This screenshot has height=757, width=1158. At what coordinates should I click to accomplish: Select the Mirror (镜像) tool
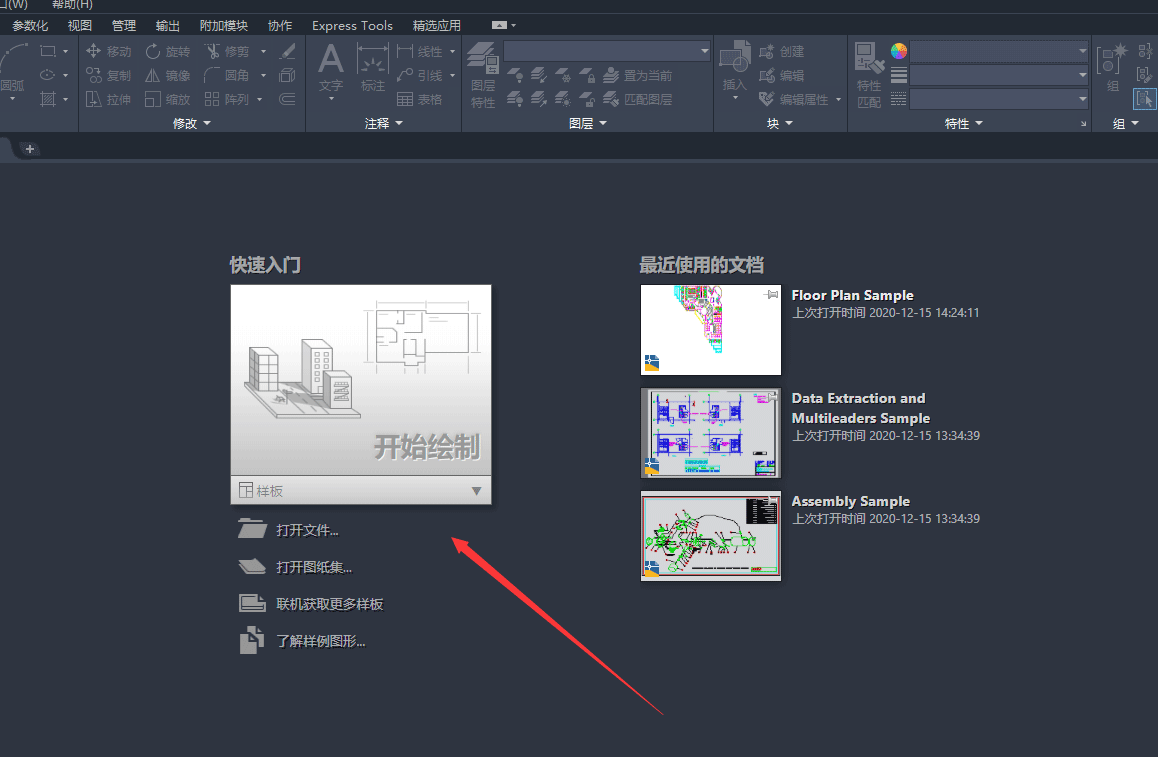pos(168,75)
